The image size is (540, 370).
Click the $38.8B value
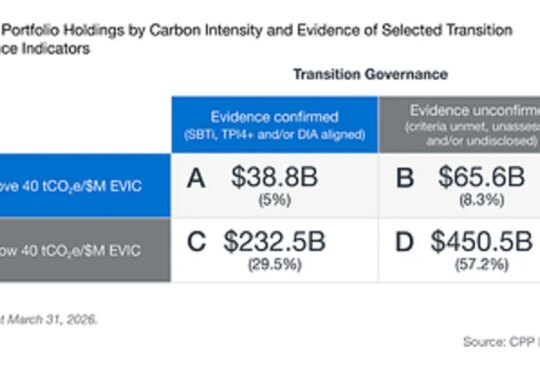click(274, 177)
